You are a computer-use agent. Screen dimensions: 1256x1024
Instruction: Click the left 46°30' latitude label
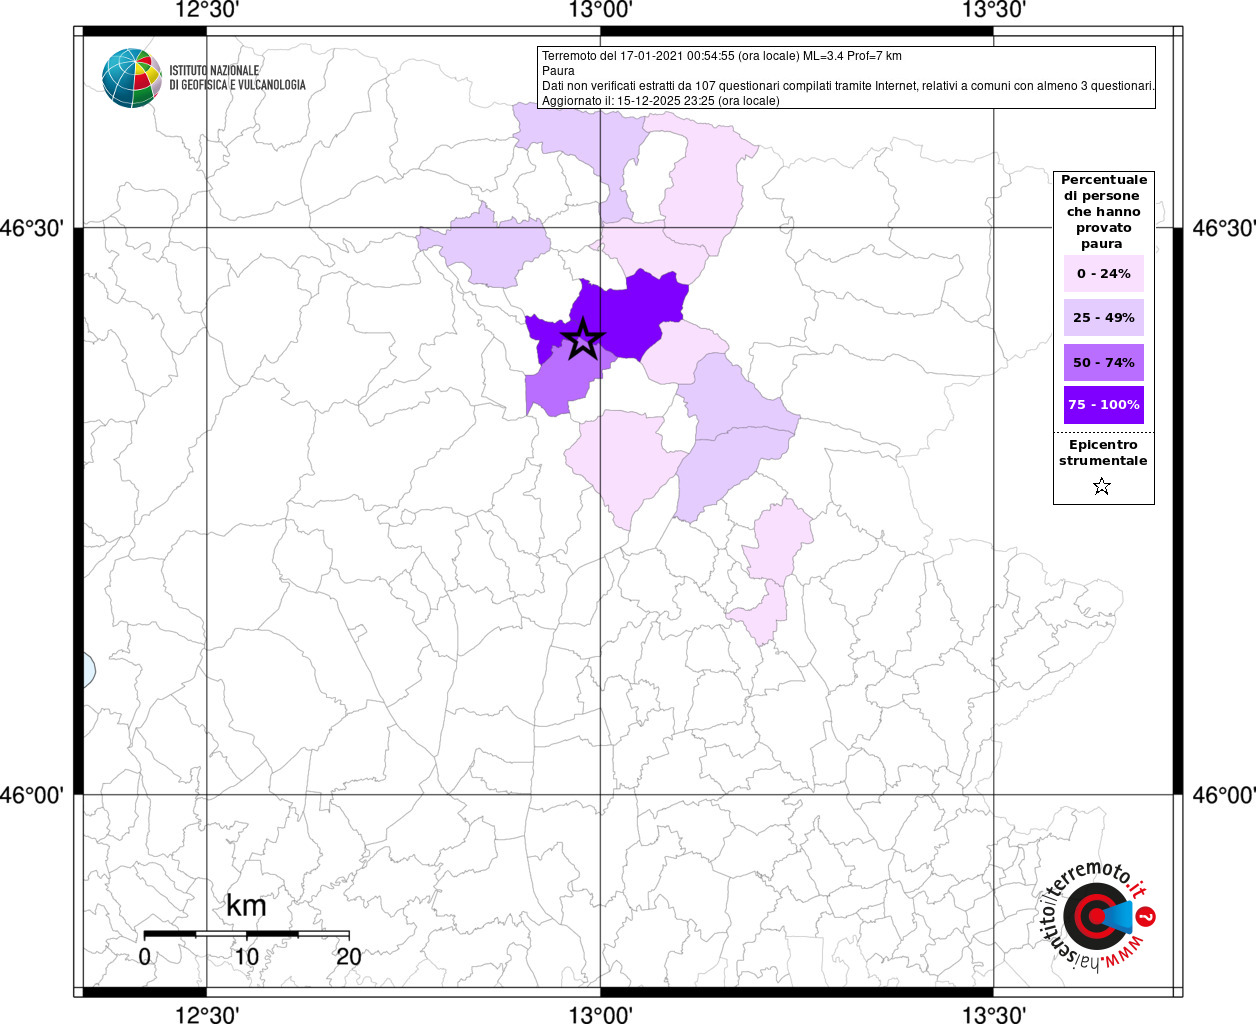pyautogui.click(x=32, y=228)
